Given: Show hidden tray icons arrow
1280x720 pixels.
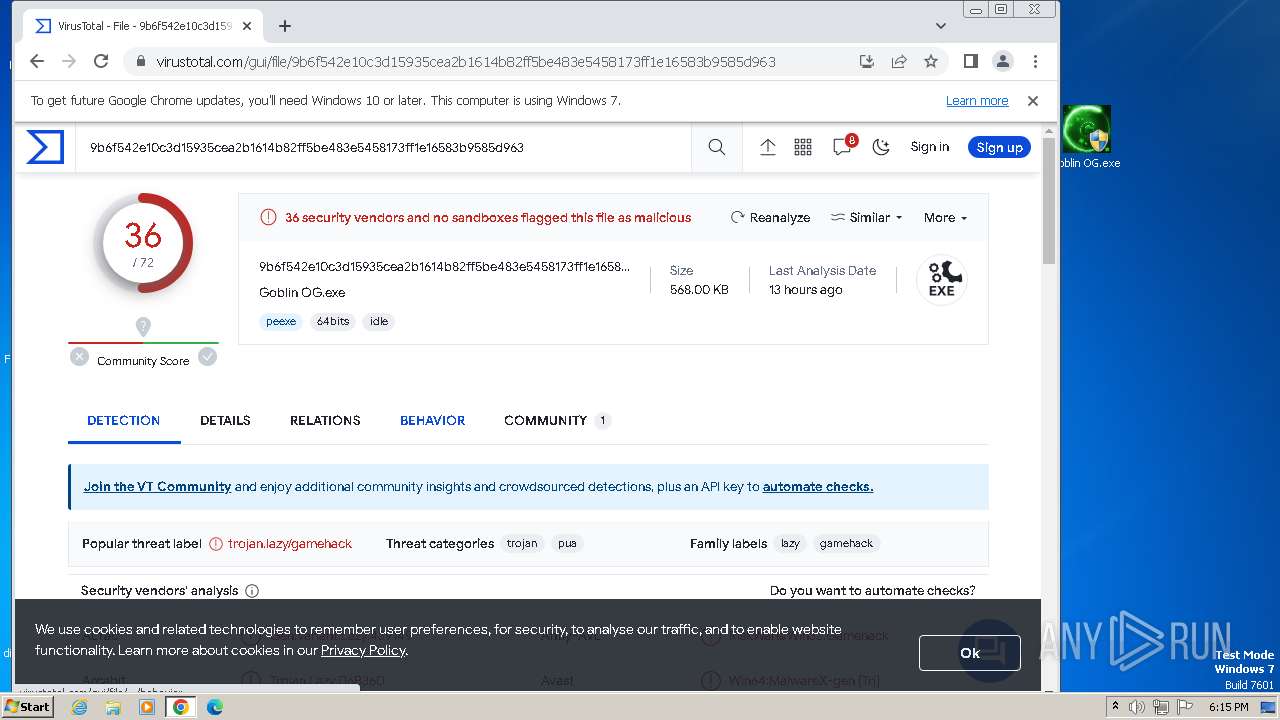Looking at the screenshot, I should [1116, 707].
